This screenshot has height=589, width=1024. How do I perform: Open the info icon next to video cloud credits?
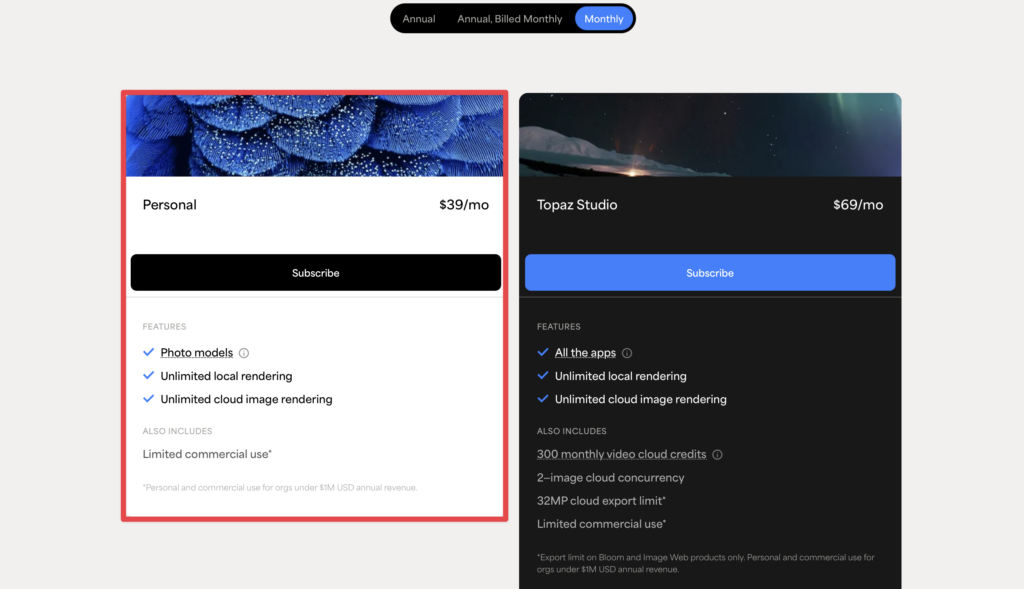click(x=717, y=454)
